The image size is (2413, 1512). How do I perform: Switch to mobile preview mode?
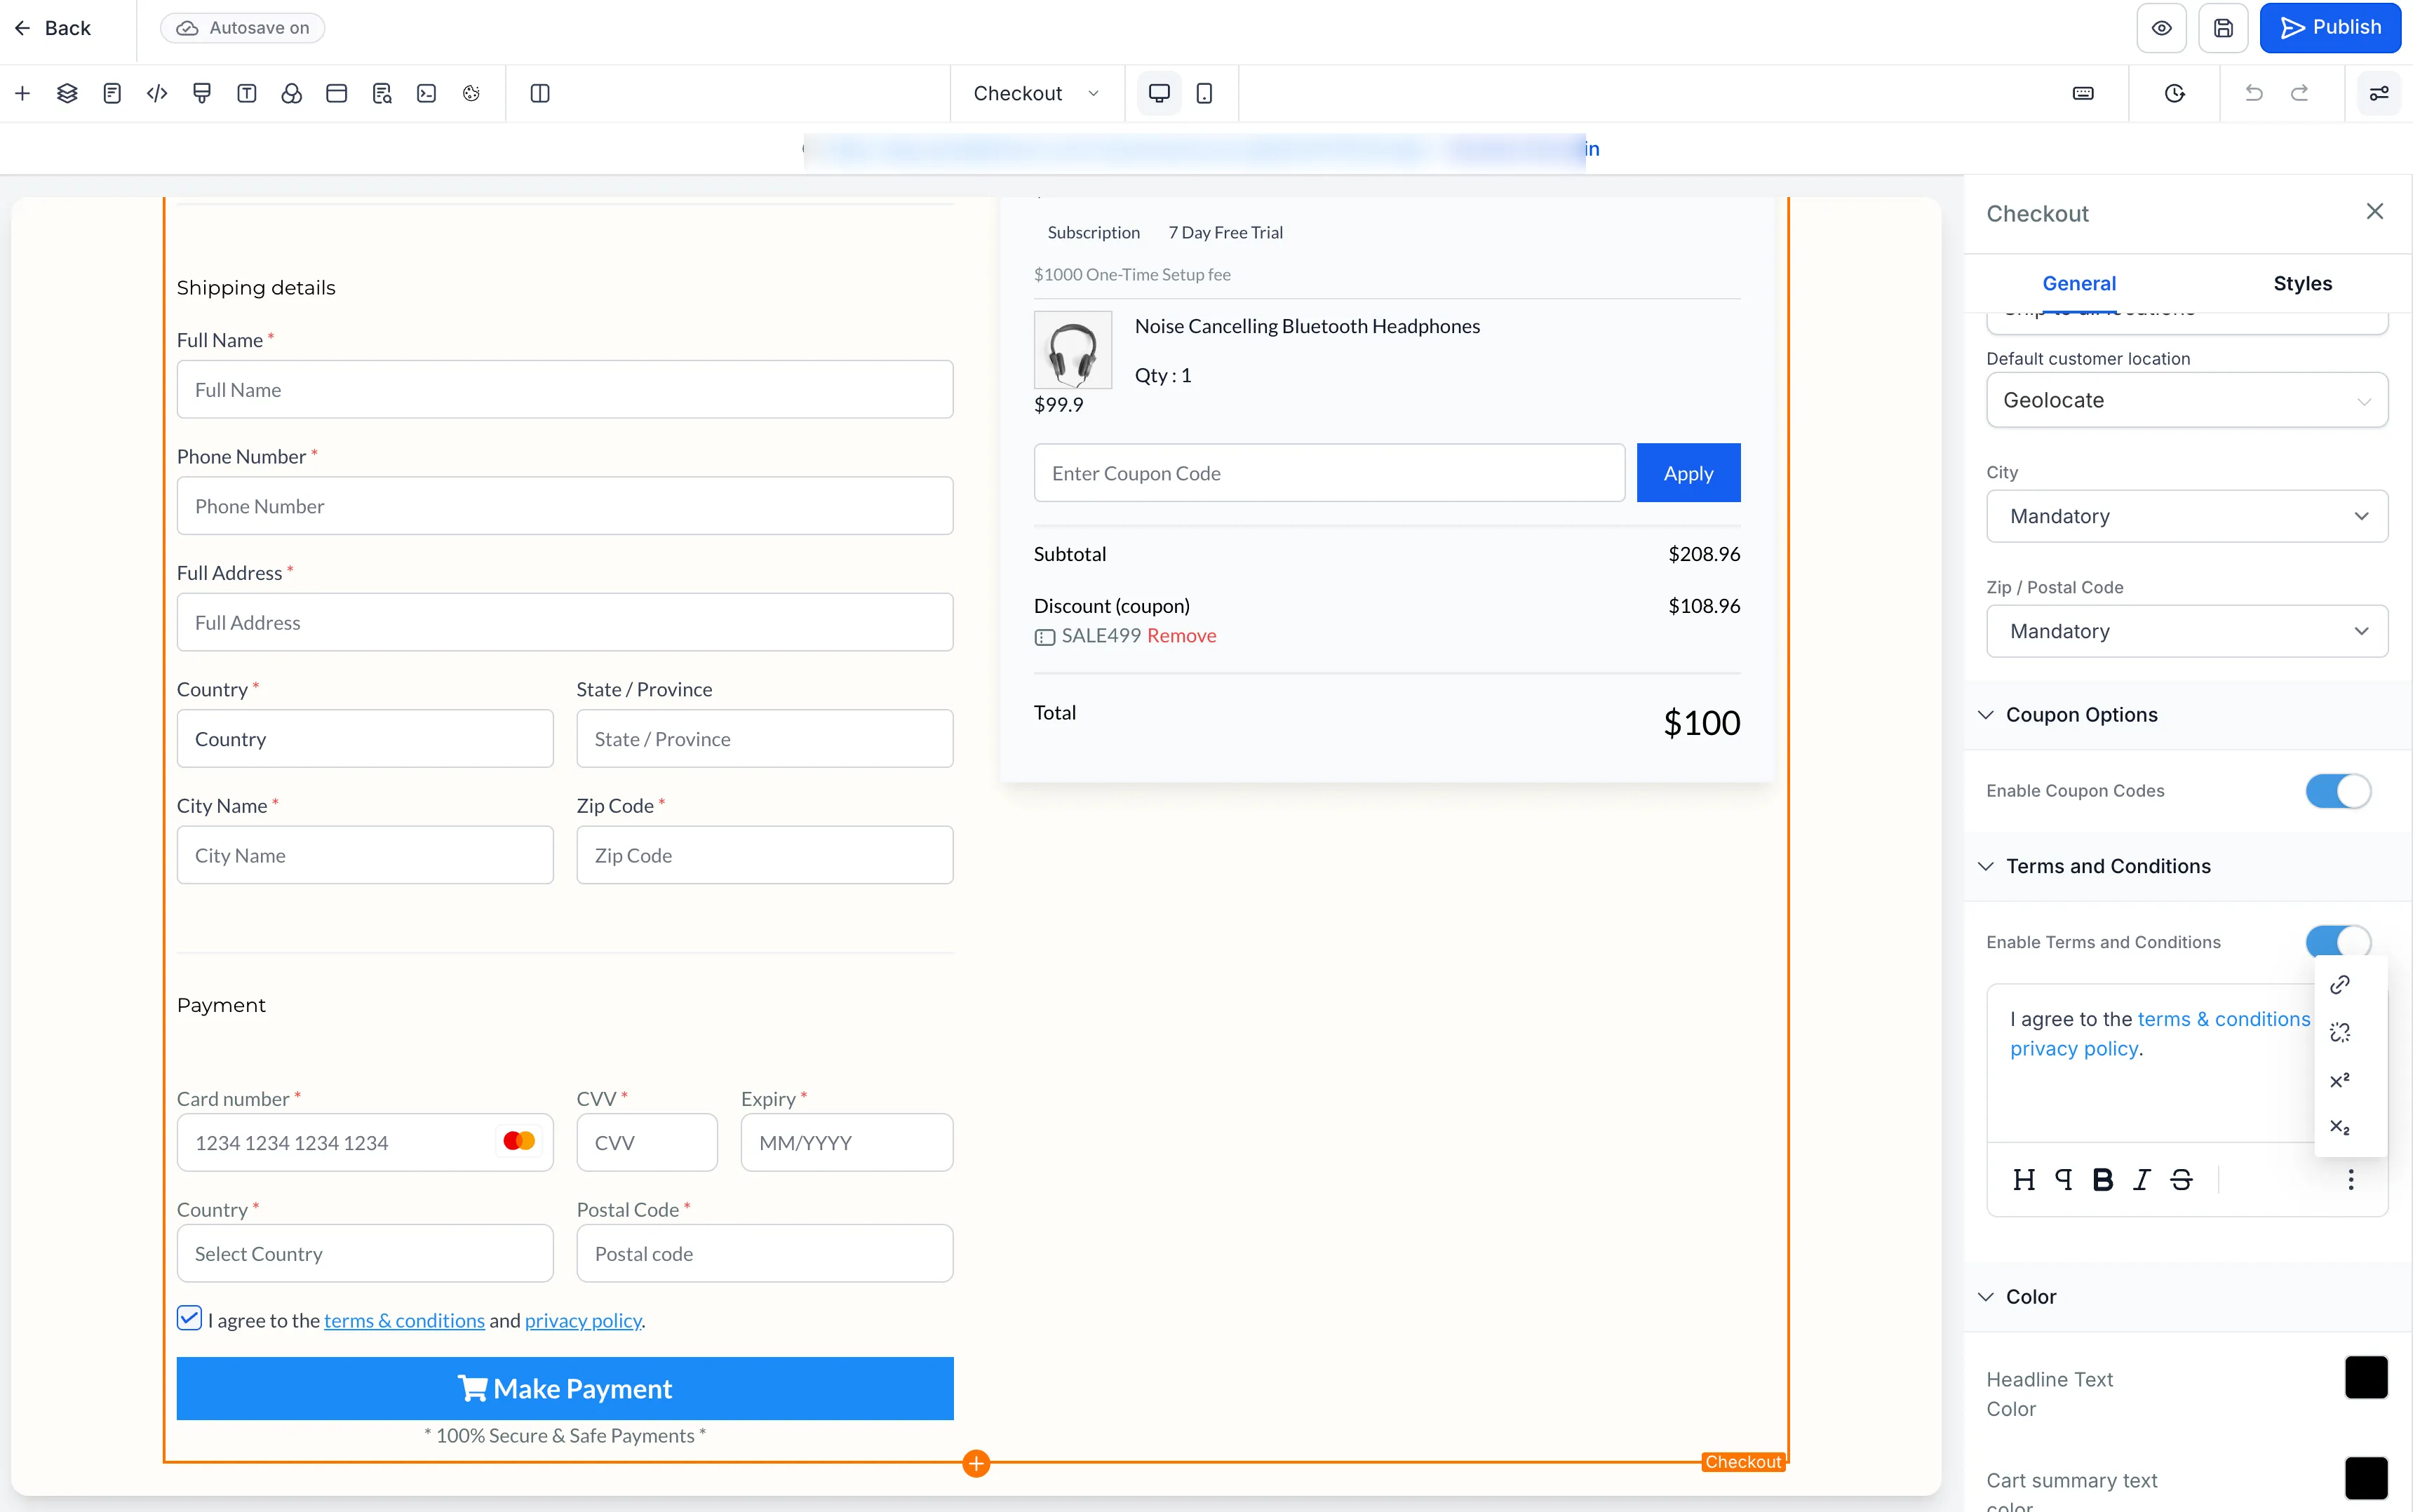point(1204,93)
